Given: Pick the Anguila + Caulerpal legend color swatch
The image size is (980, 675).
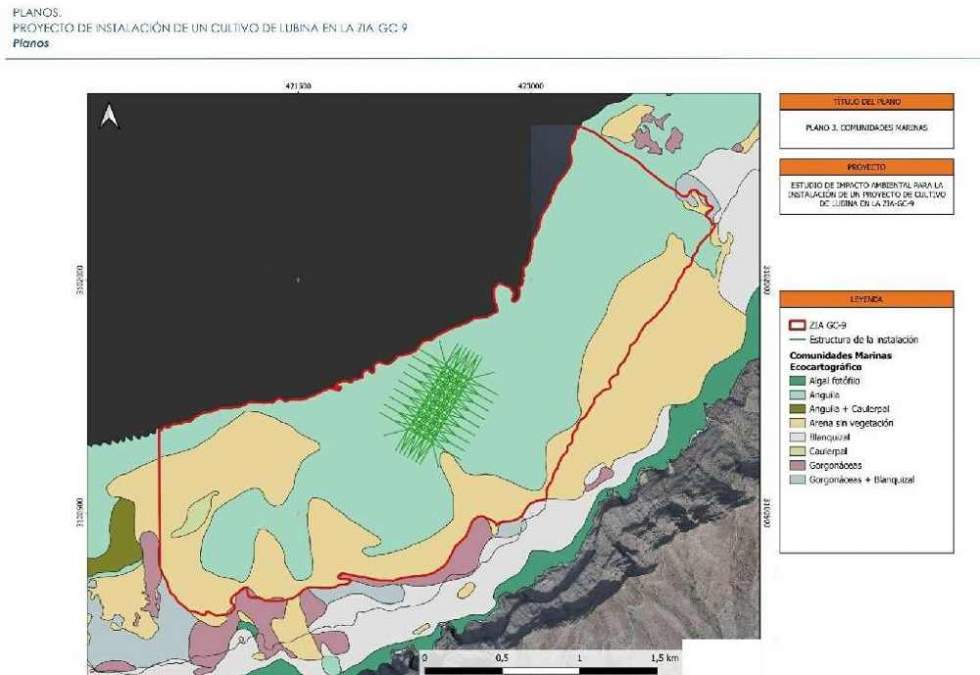Looking at the screenshot, I should click(798, 409).
